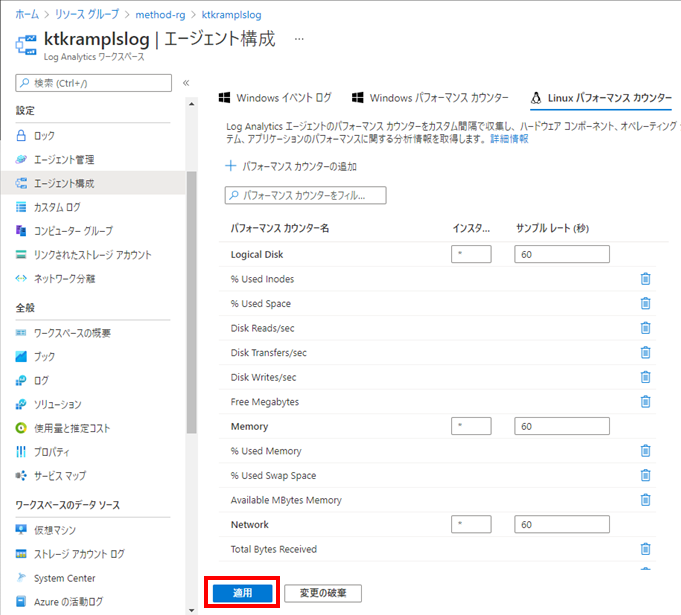Open the ellipsis menu beside page title
Image resolution: width=681 pixels, height=615 pixels.
[299, 39]
